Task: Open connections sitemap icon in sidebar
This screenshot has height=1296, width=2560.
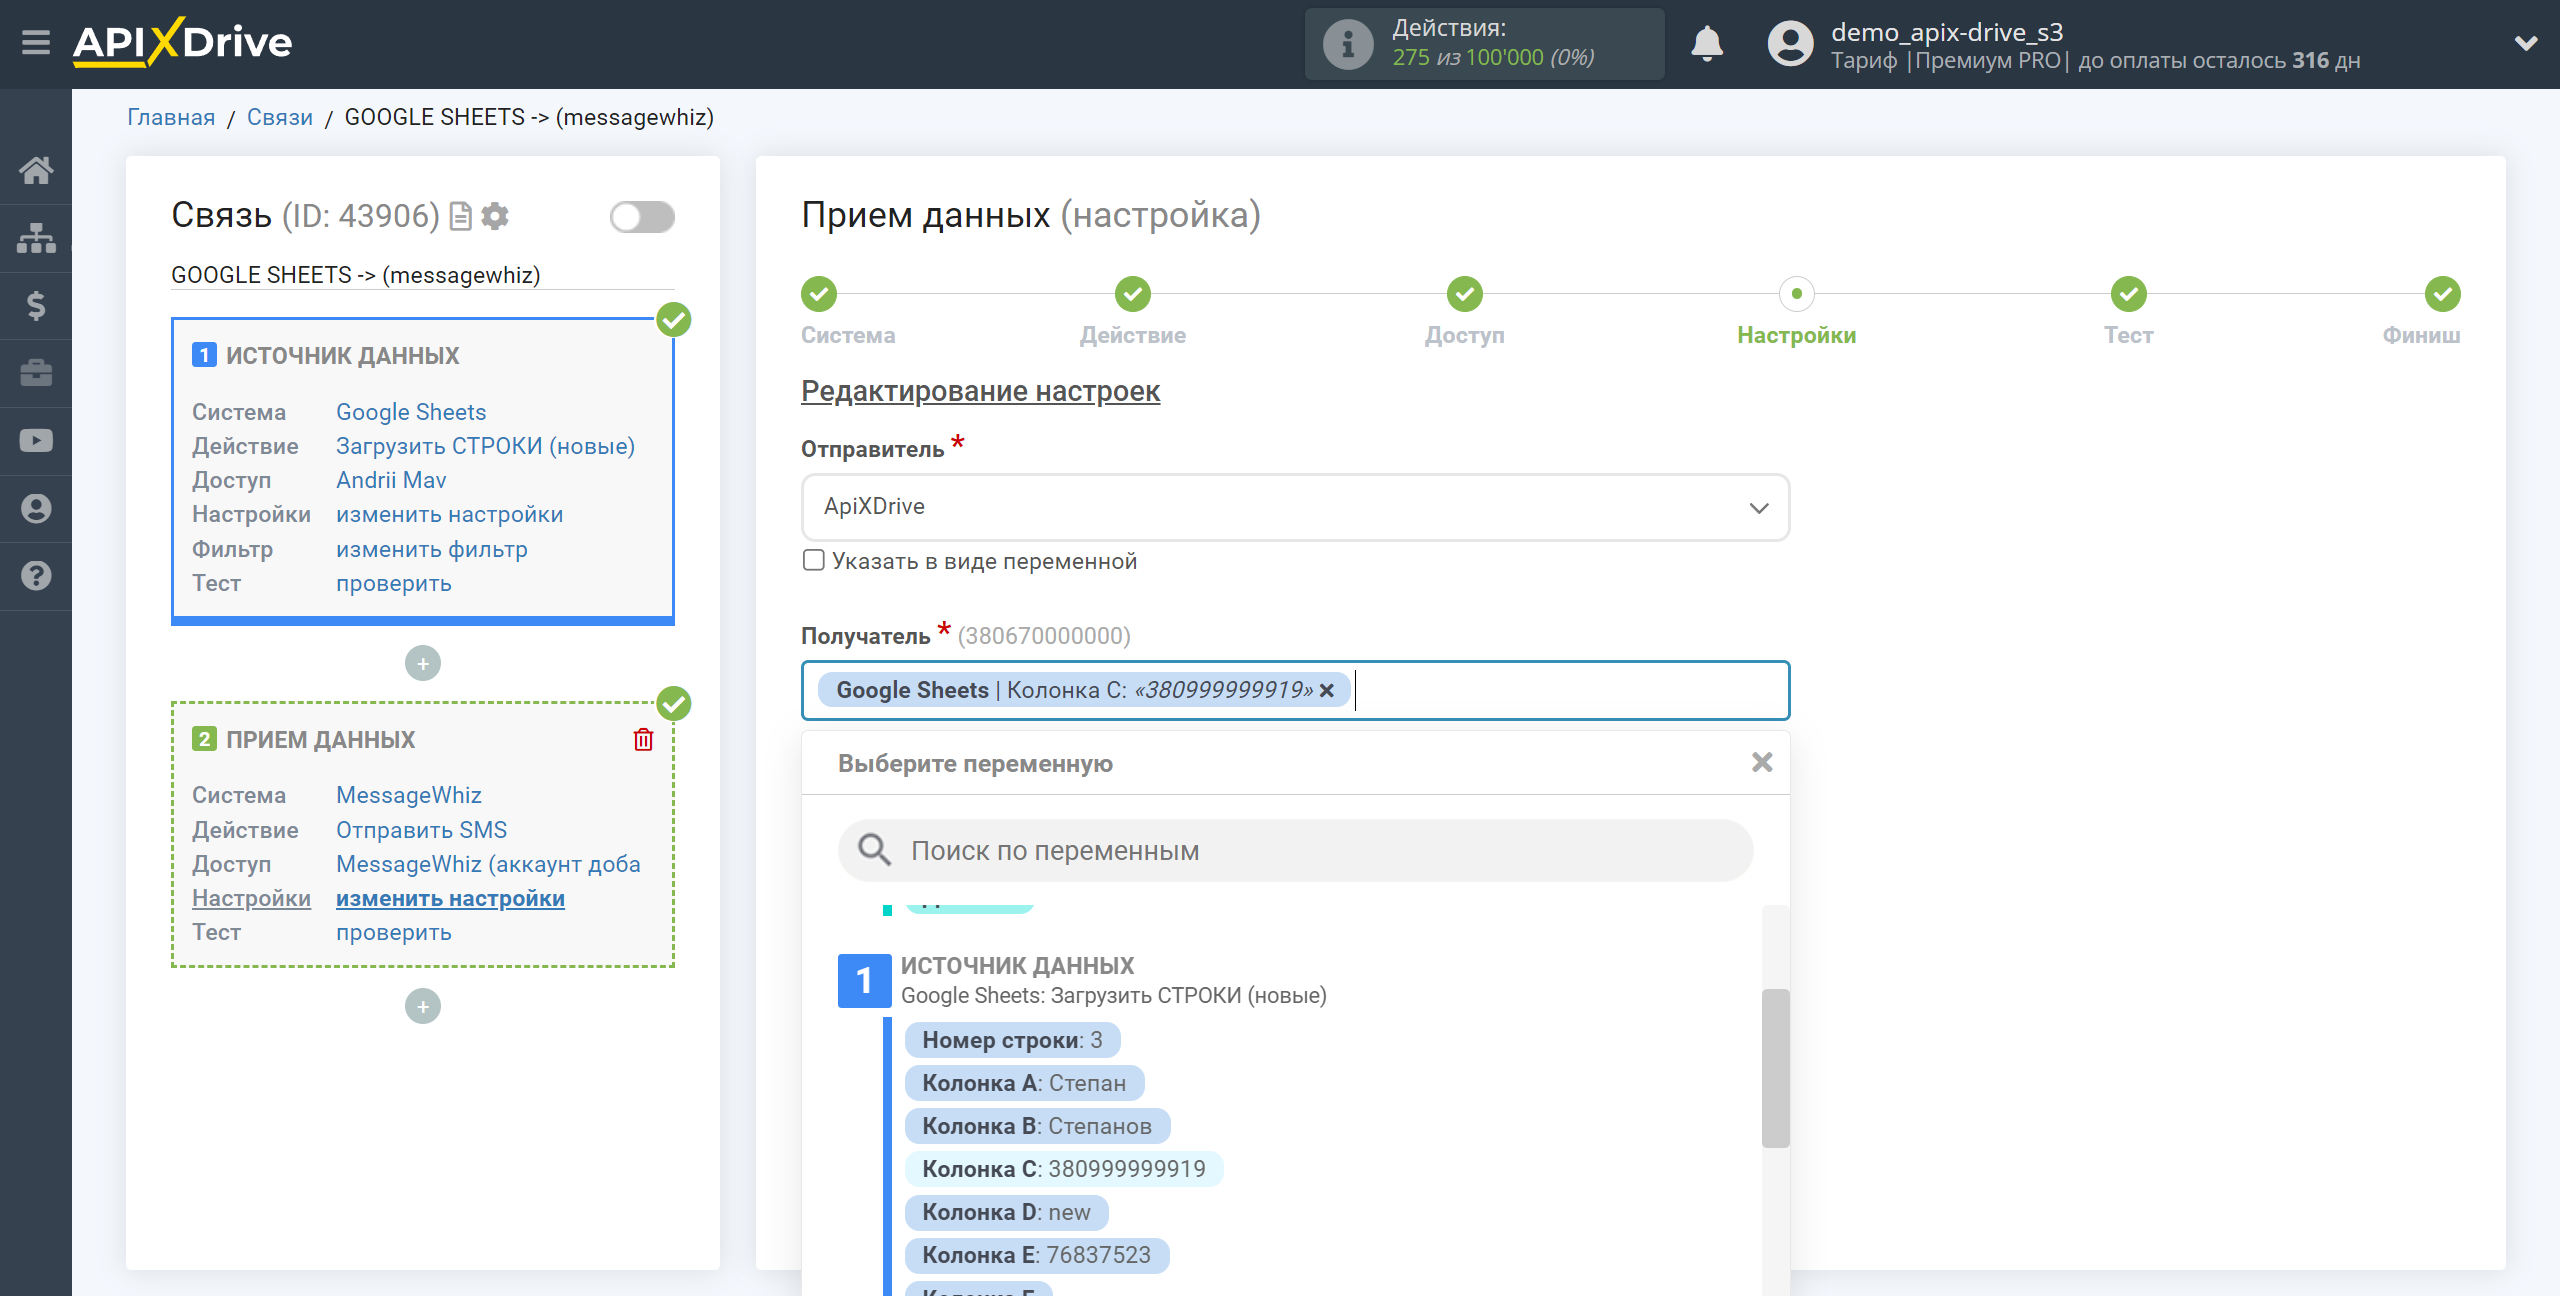Action: coord(36,238)
